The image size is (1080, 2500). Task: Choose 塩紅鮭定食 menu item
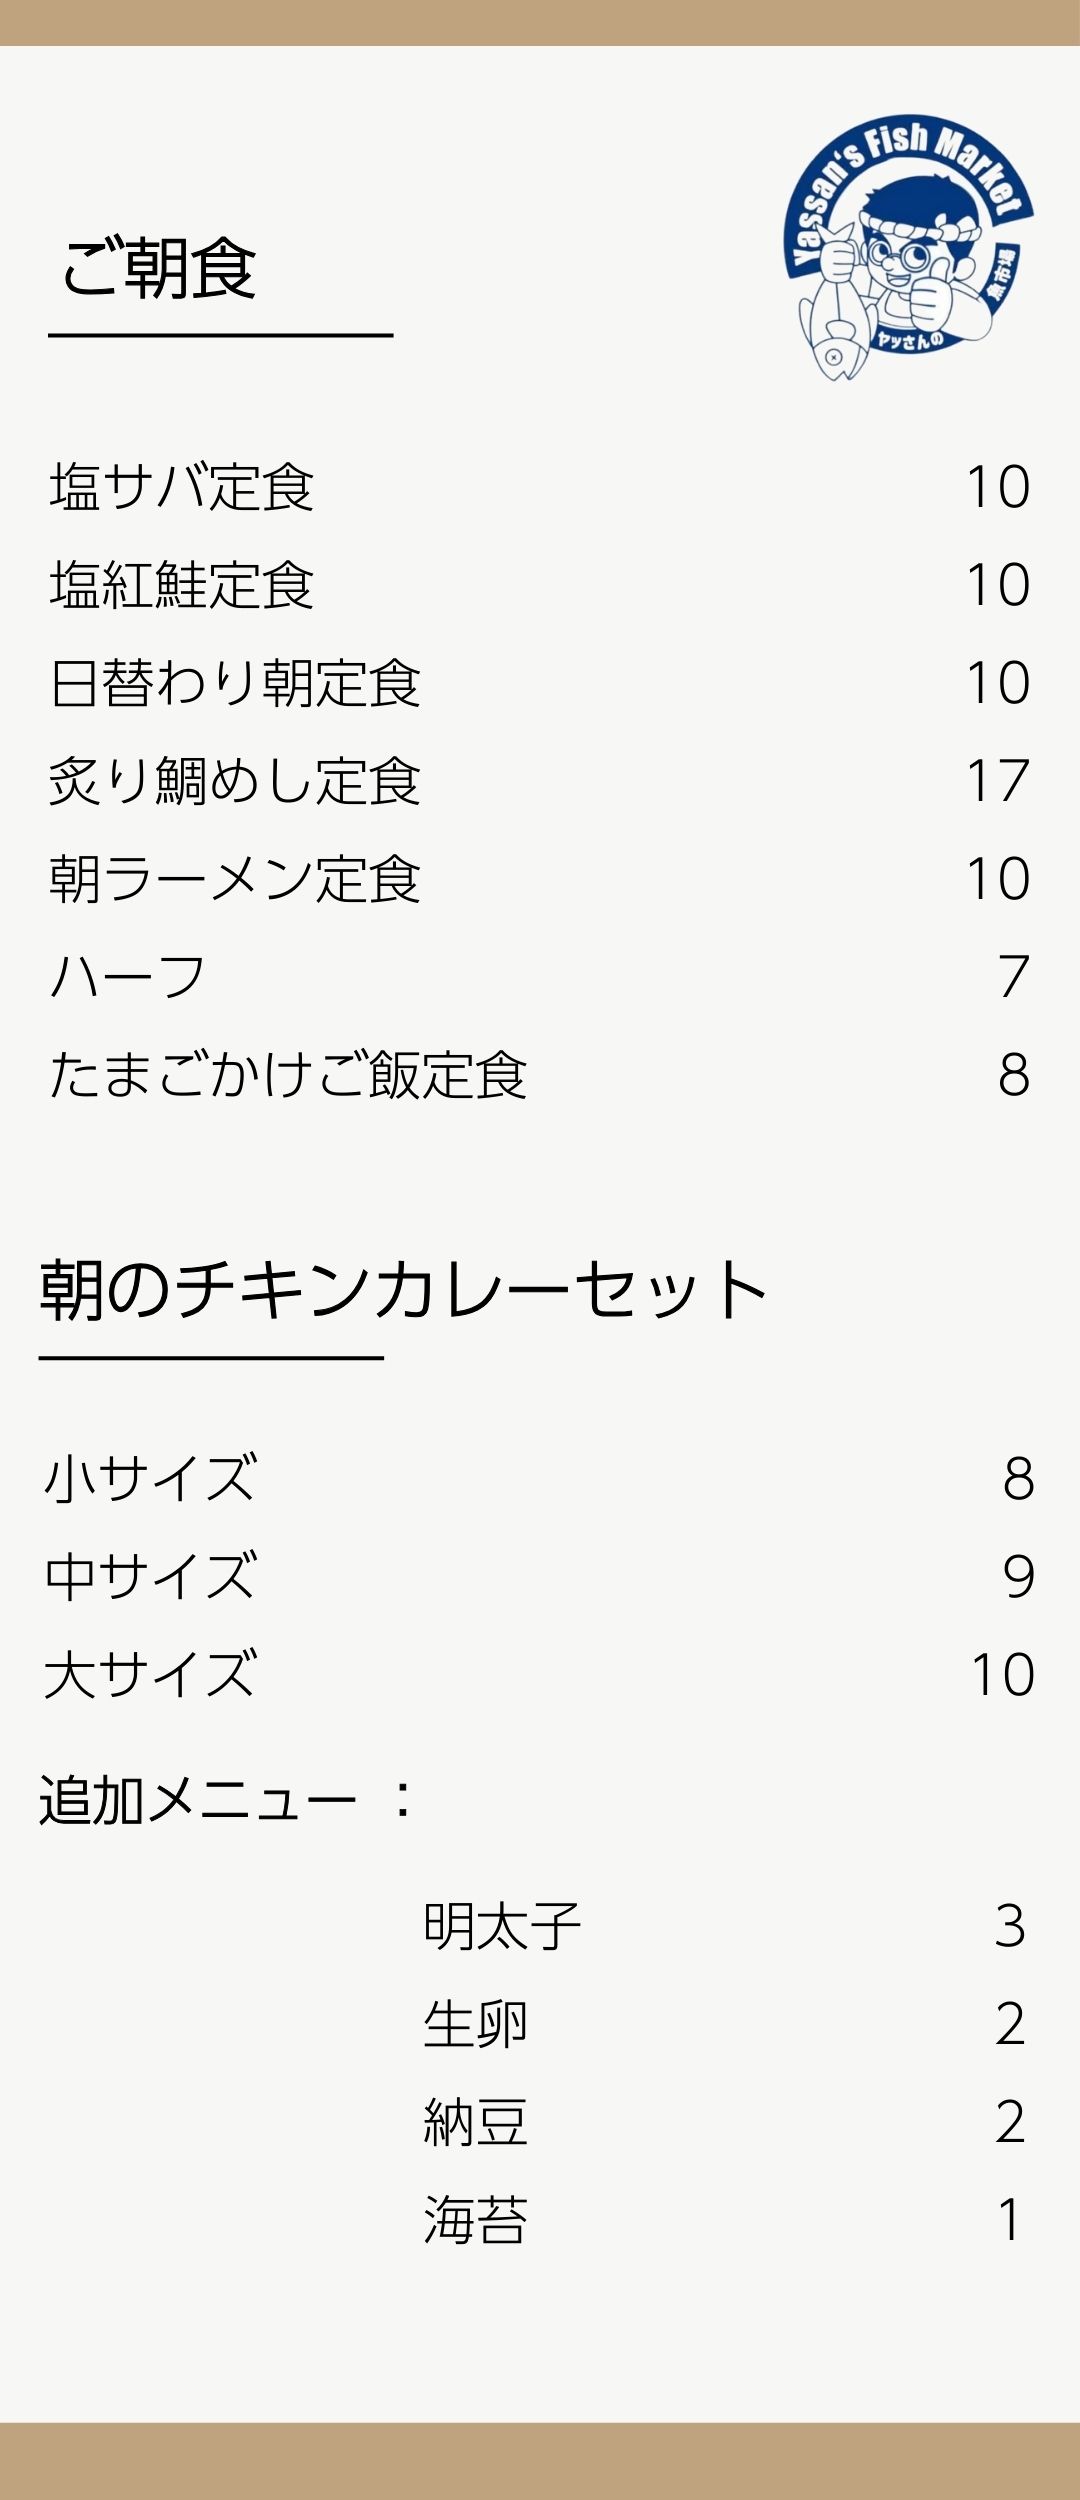[x=182, y=585]
